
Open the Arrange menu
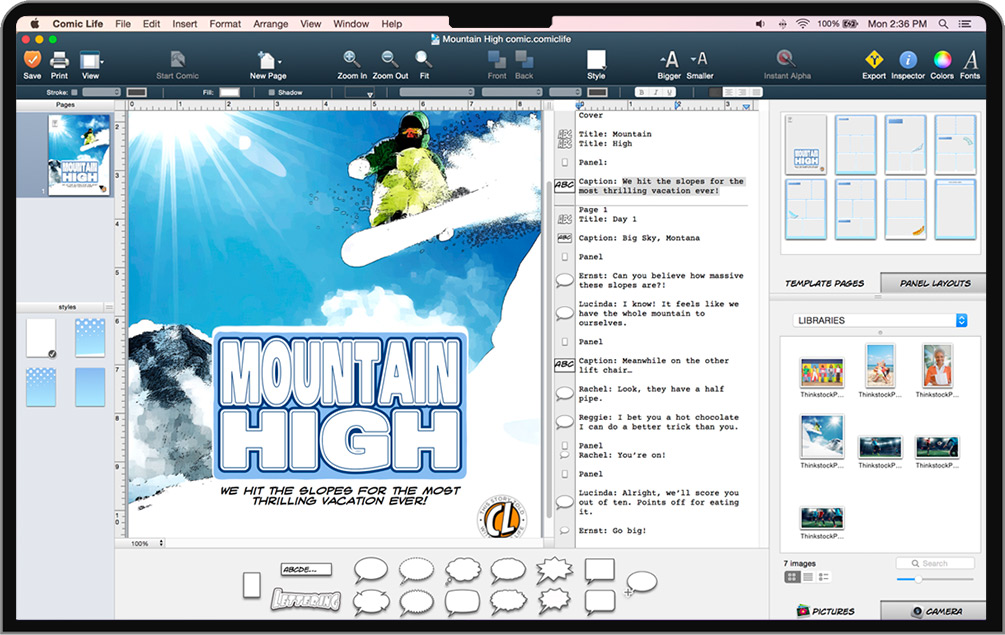click(x=270, y=23)
